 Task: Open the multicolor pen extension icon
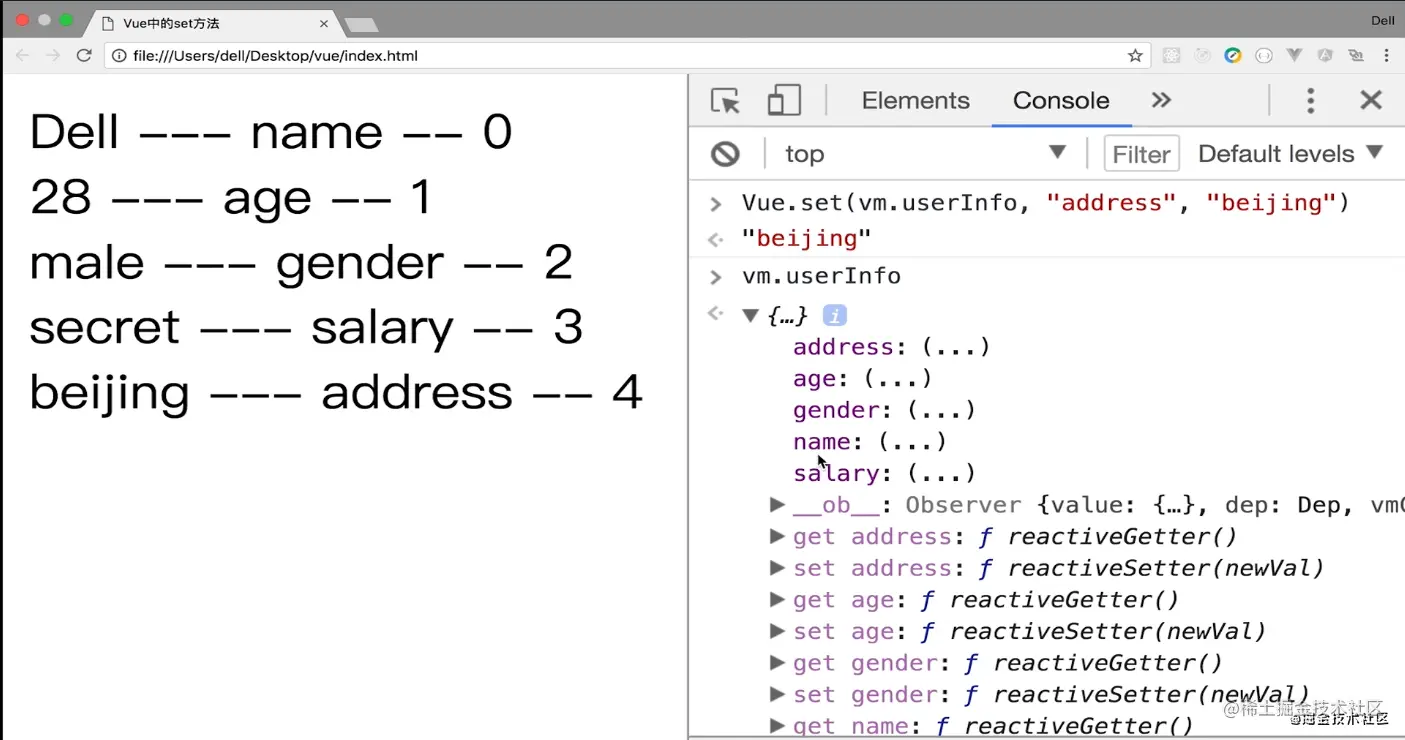pos(1233,56)
